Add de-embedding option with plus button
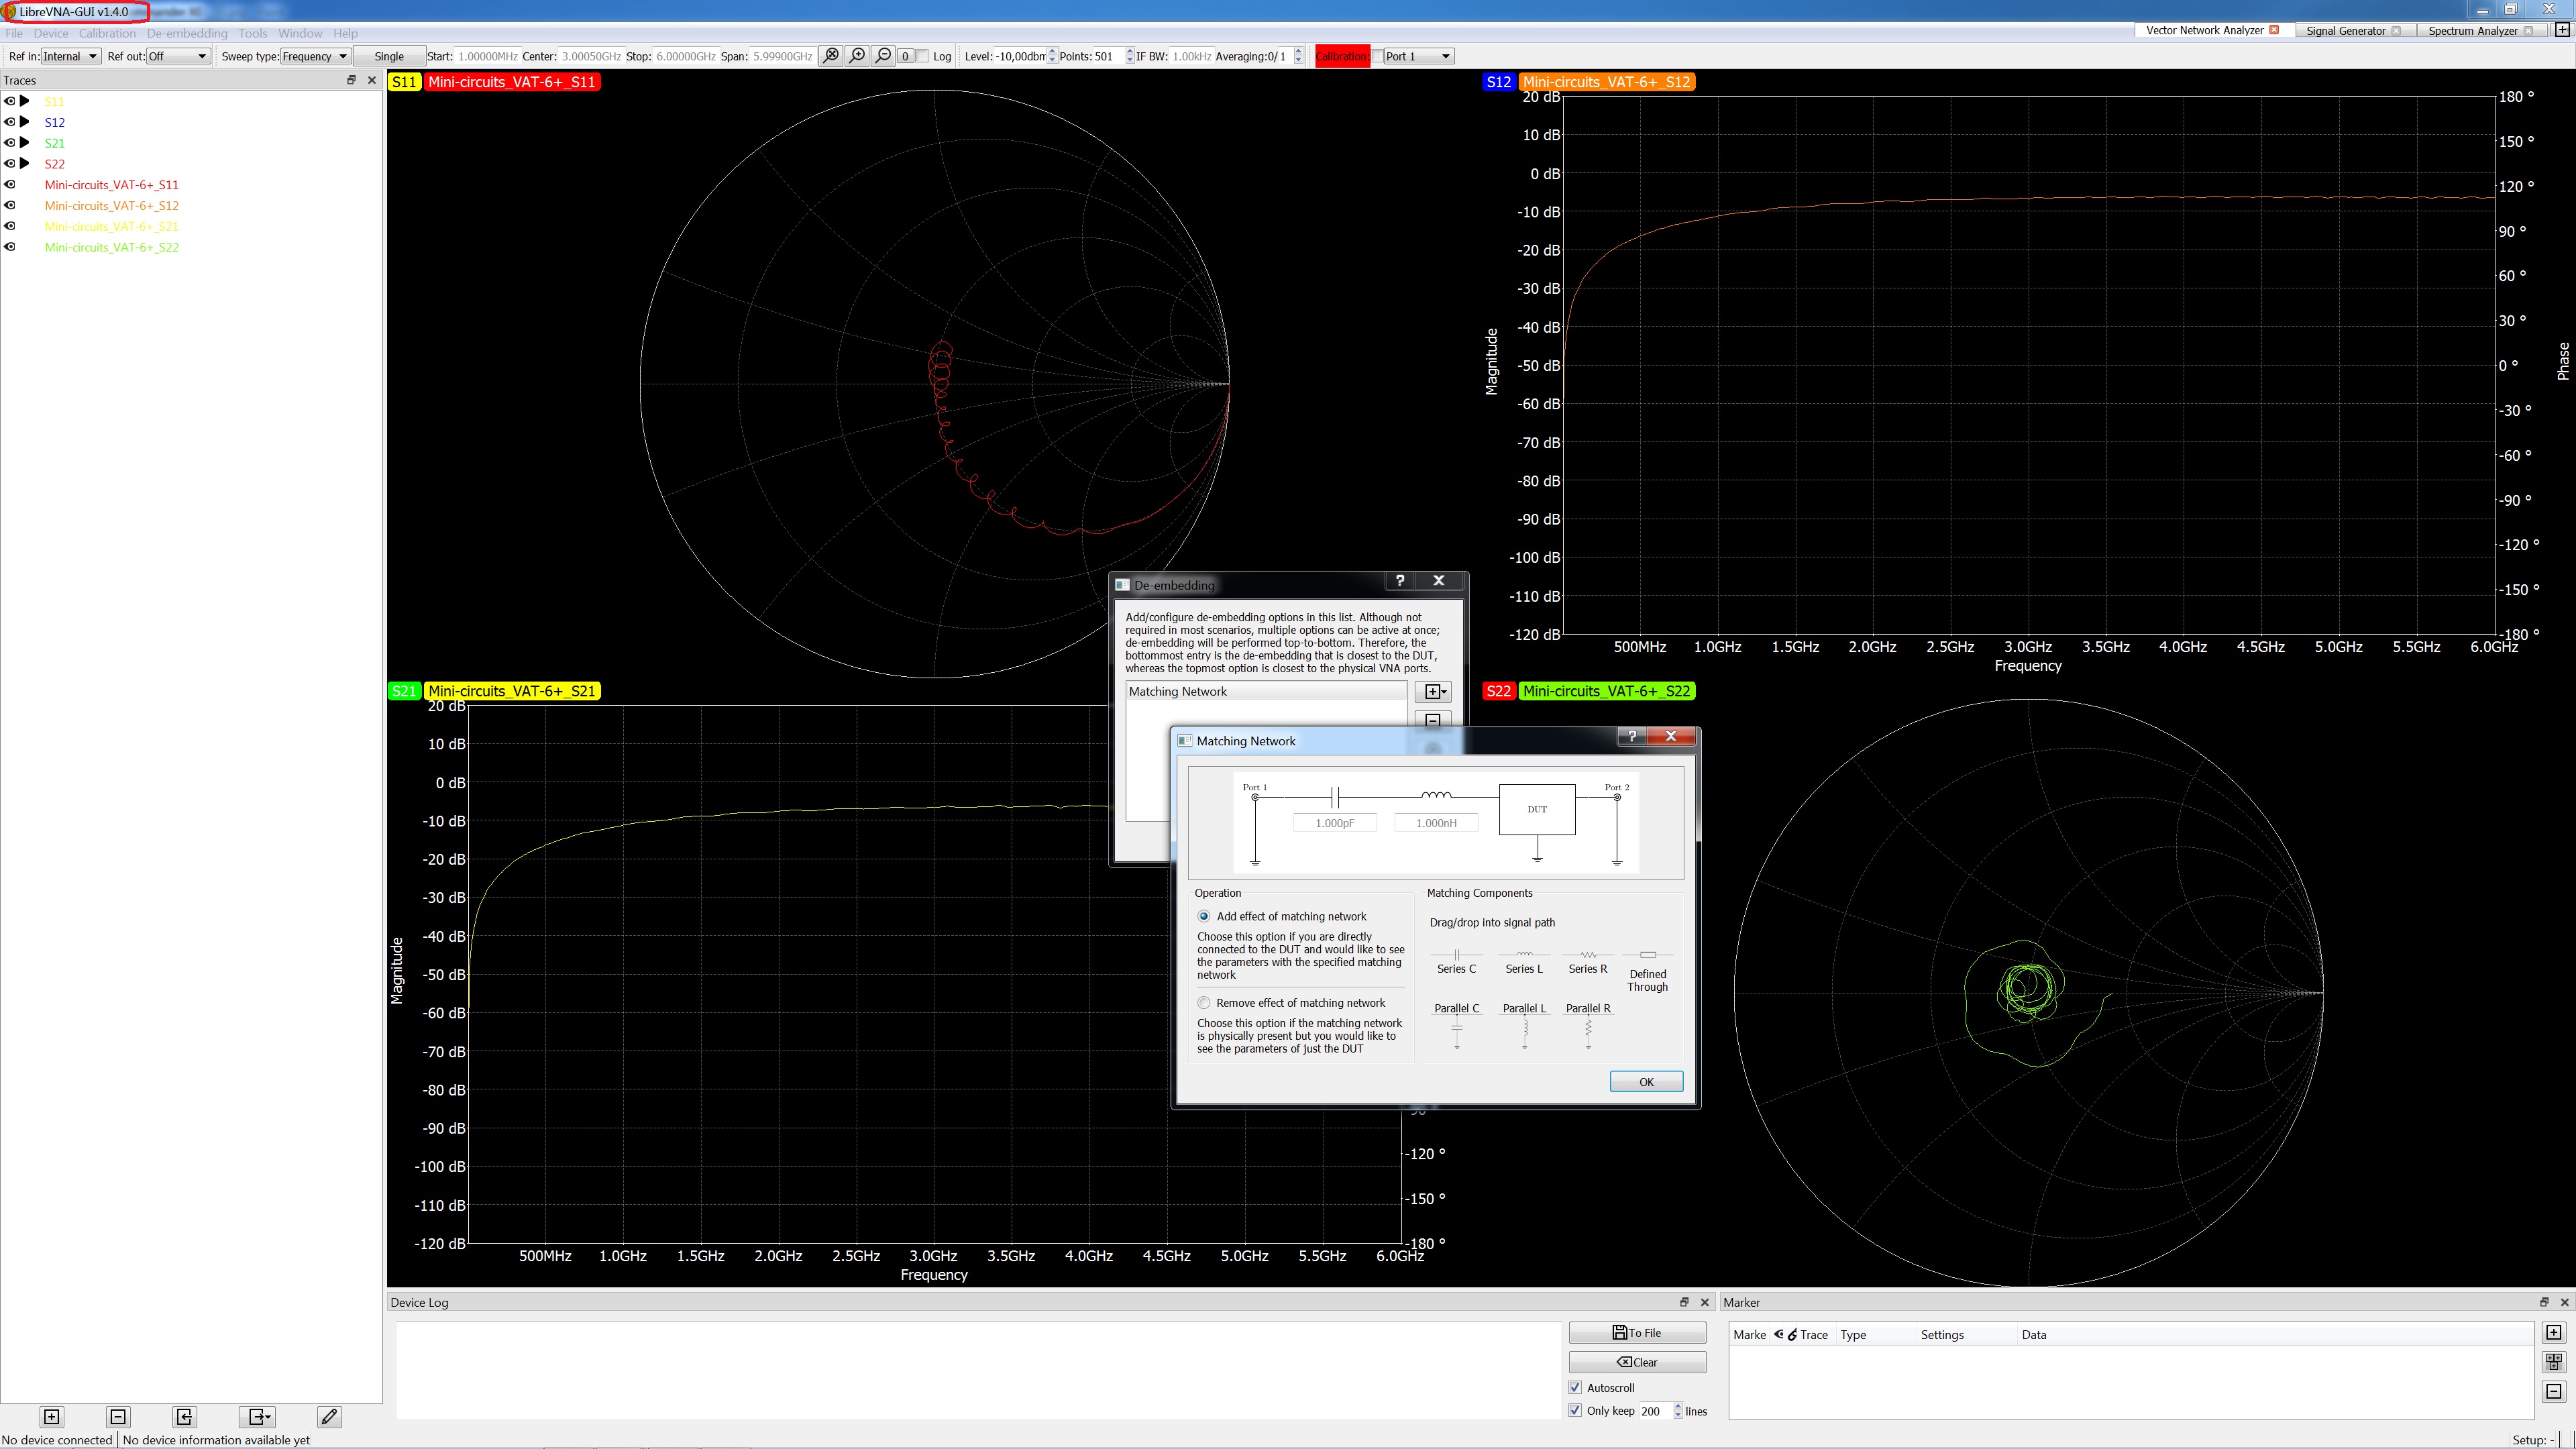The width and height of the screenshot is (2576, 1449). 1432,691
